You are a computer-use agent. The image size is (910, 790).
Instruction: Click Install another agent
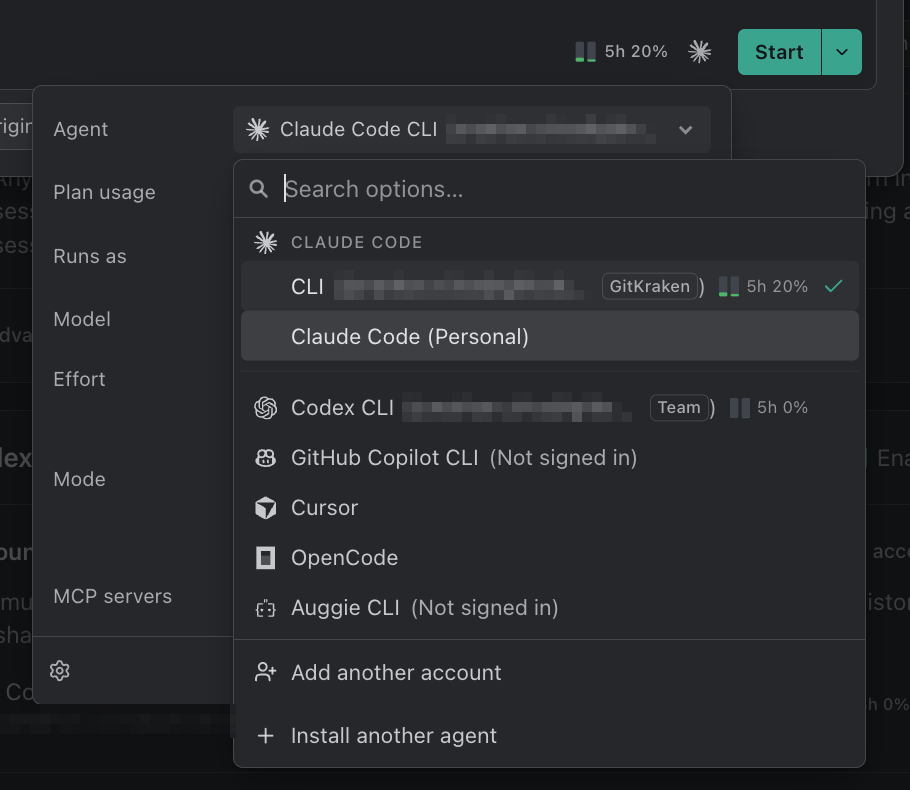point(550,735)
